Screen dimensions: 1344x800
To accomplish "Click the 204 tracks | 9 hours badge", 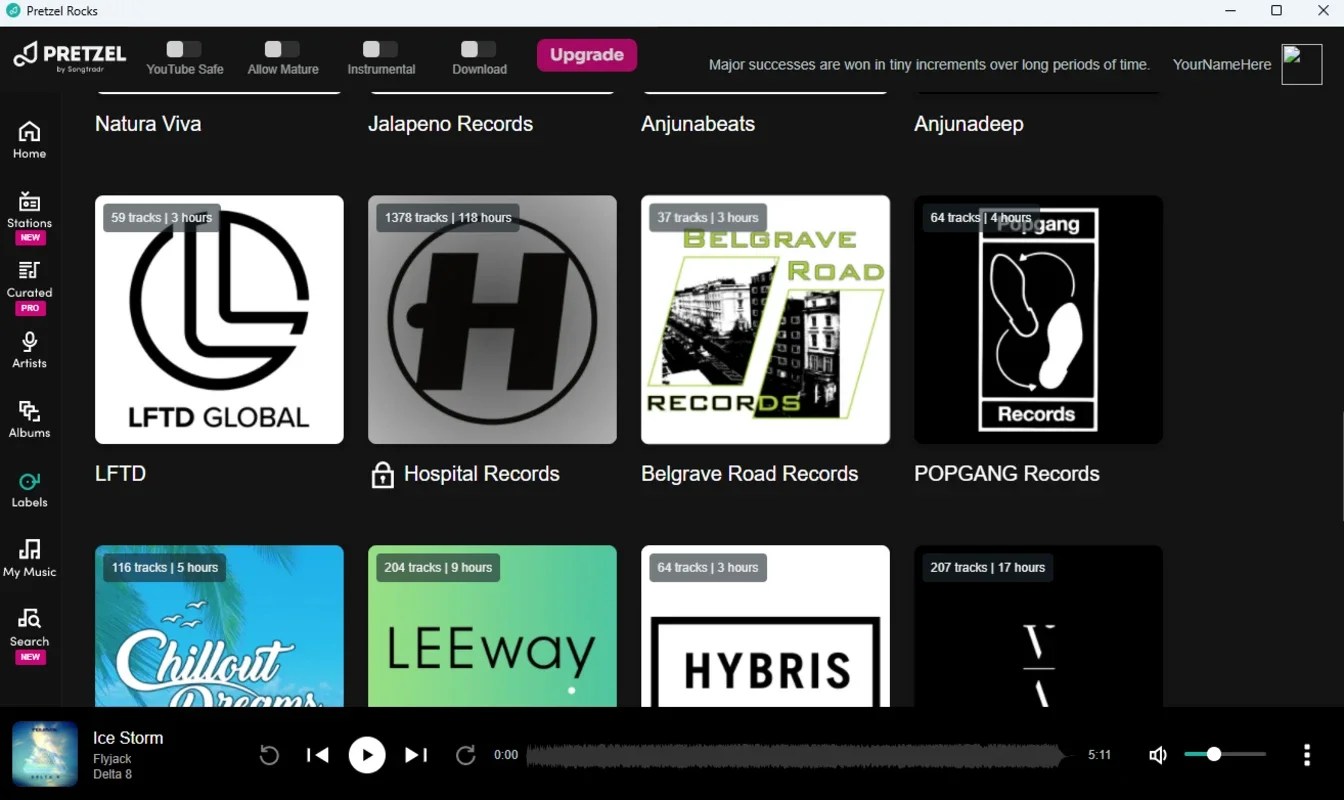I will [438, 567].
